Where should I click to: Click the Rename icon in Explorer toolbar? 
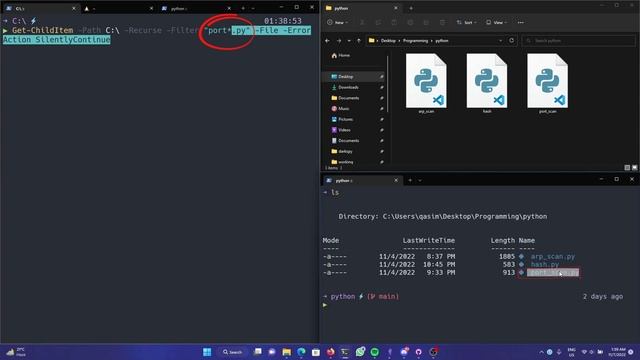(x=410, y=22)
